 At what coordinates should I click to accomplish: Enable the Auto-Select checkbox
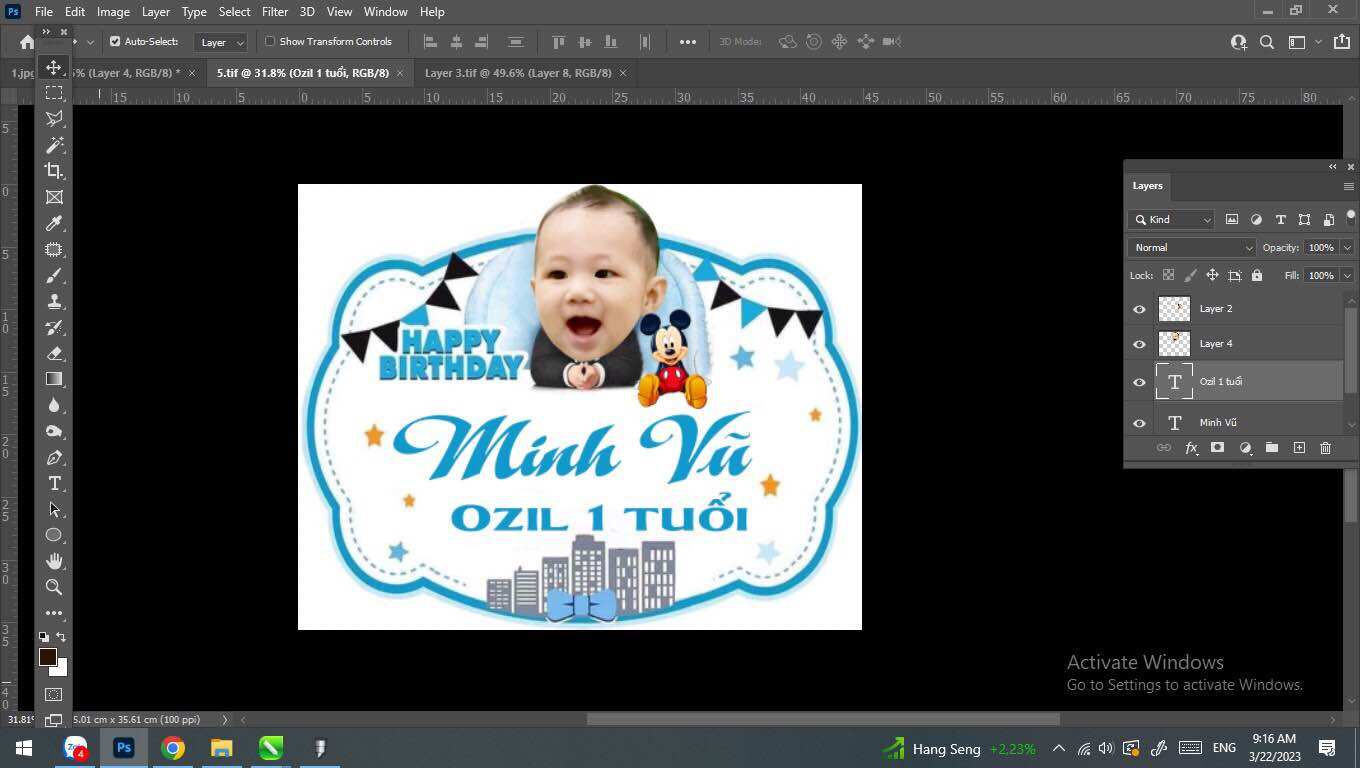point(115,42)
